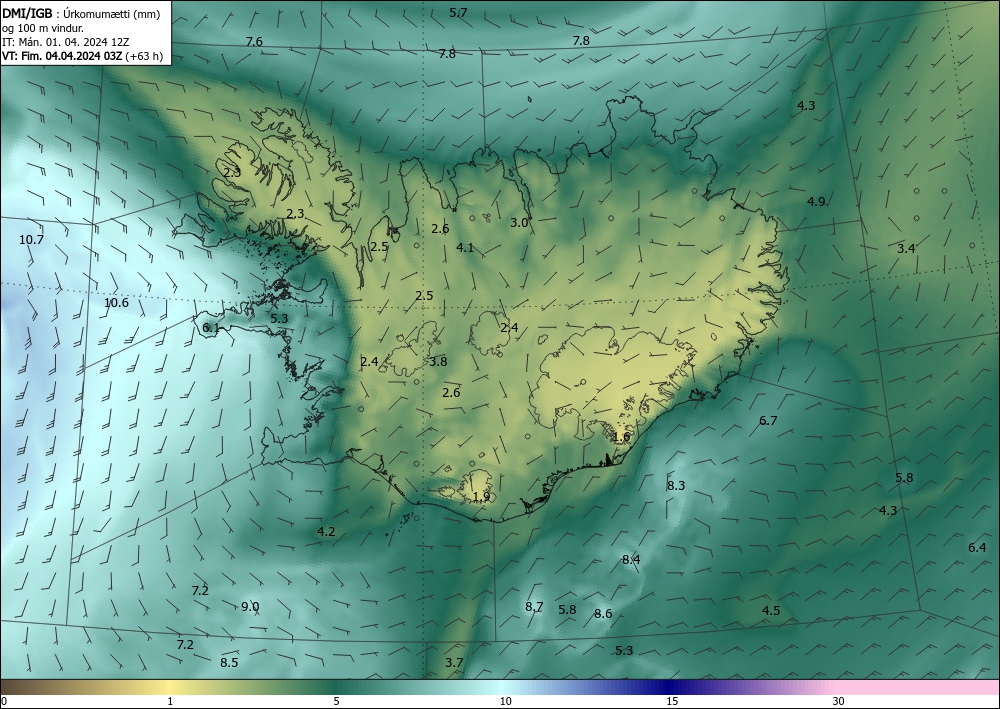1000x709 pixels.
Task: Click the 7.6 value label
Action: (x=254, y=41)
